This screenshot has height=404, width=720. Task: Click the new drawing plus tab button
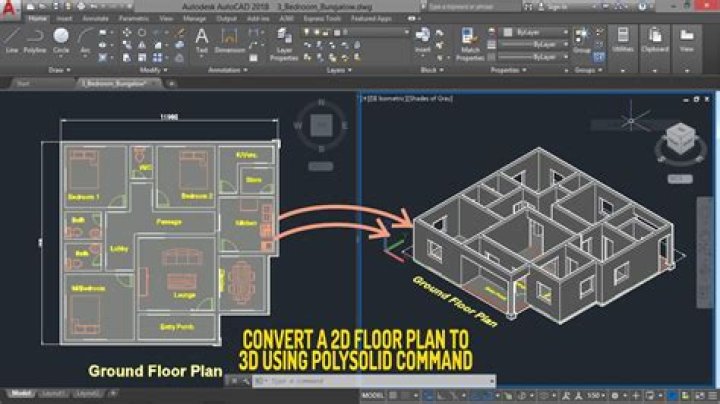[x=171, y=84]
